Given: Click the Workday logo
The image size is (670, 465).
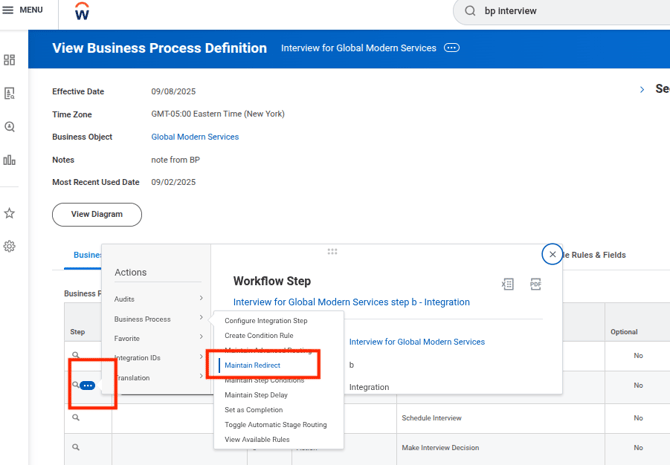Looking at the screenshot, I should click(x=82, y=12).
